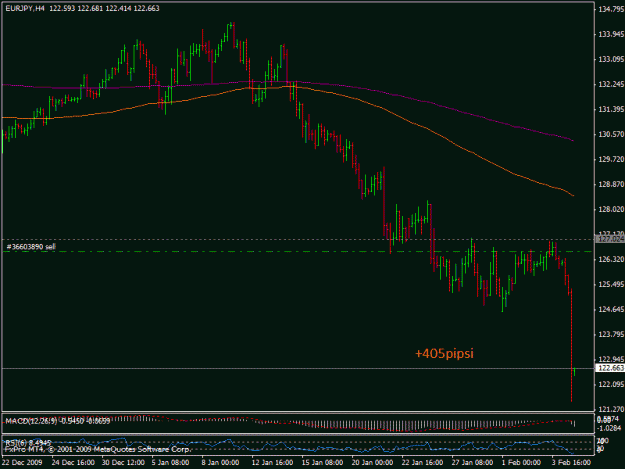Click the 124.645 price axis label

tap(611, 309)
